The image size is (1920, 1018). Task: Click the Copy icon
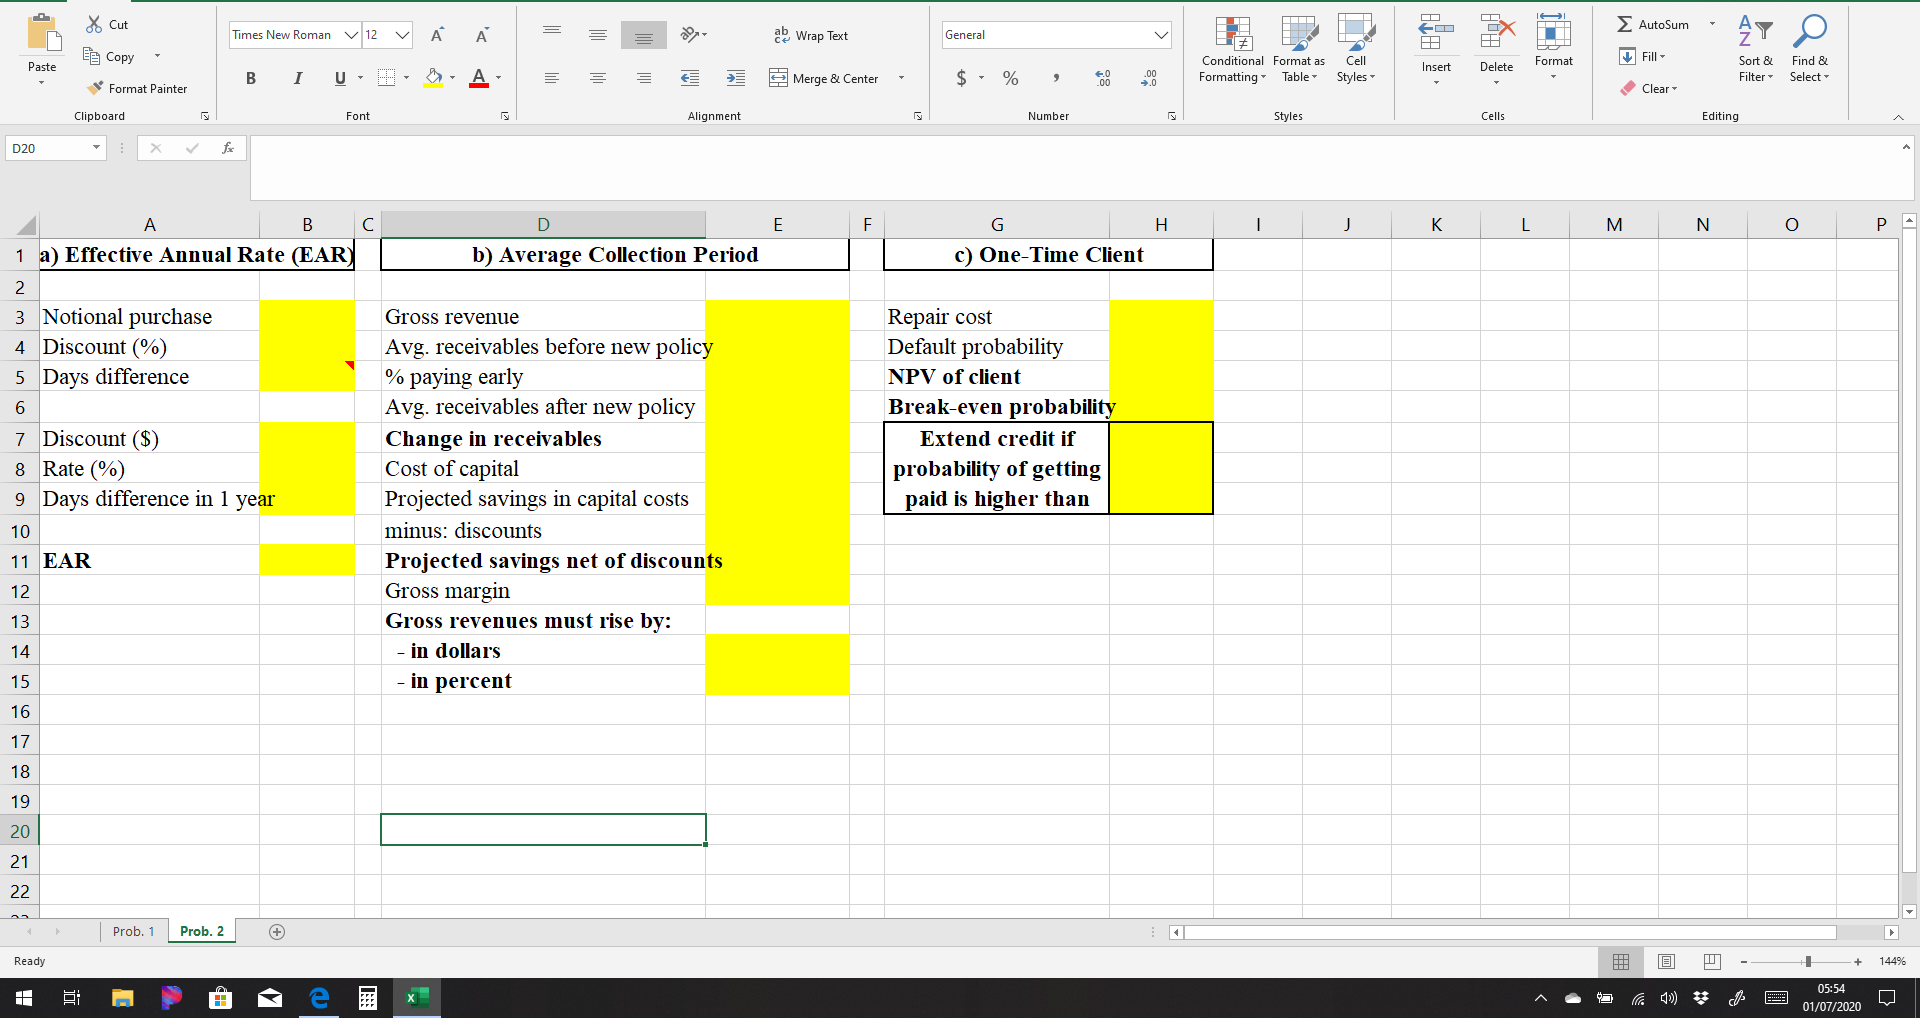92,56
